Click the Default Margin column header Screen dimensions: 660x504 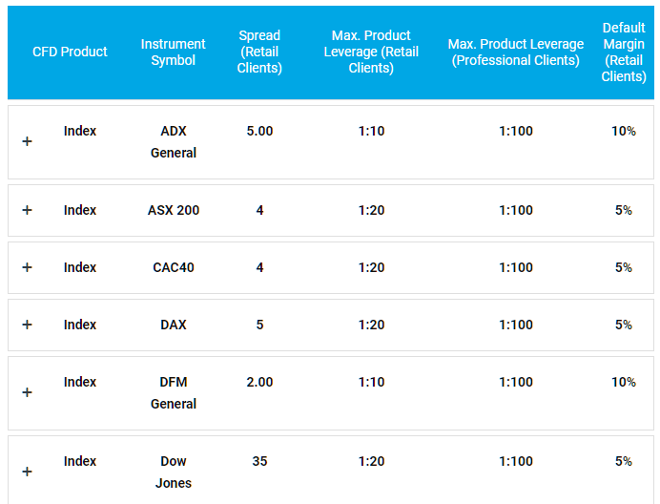(x=623, y=52)
